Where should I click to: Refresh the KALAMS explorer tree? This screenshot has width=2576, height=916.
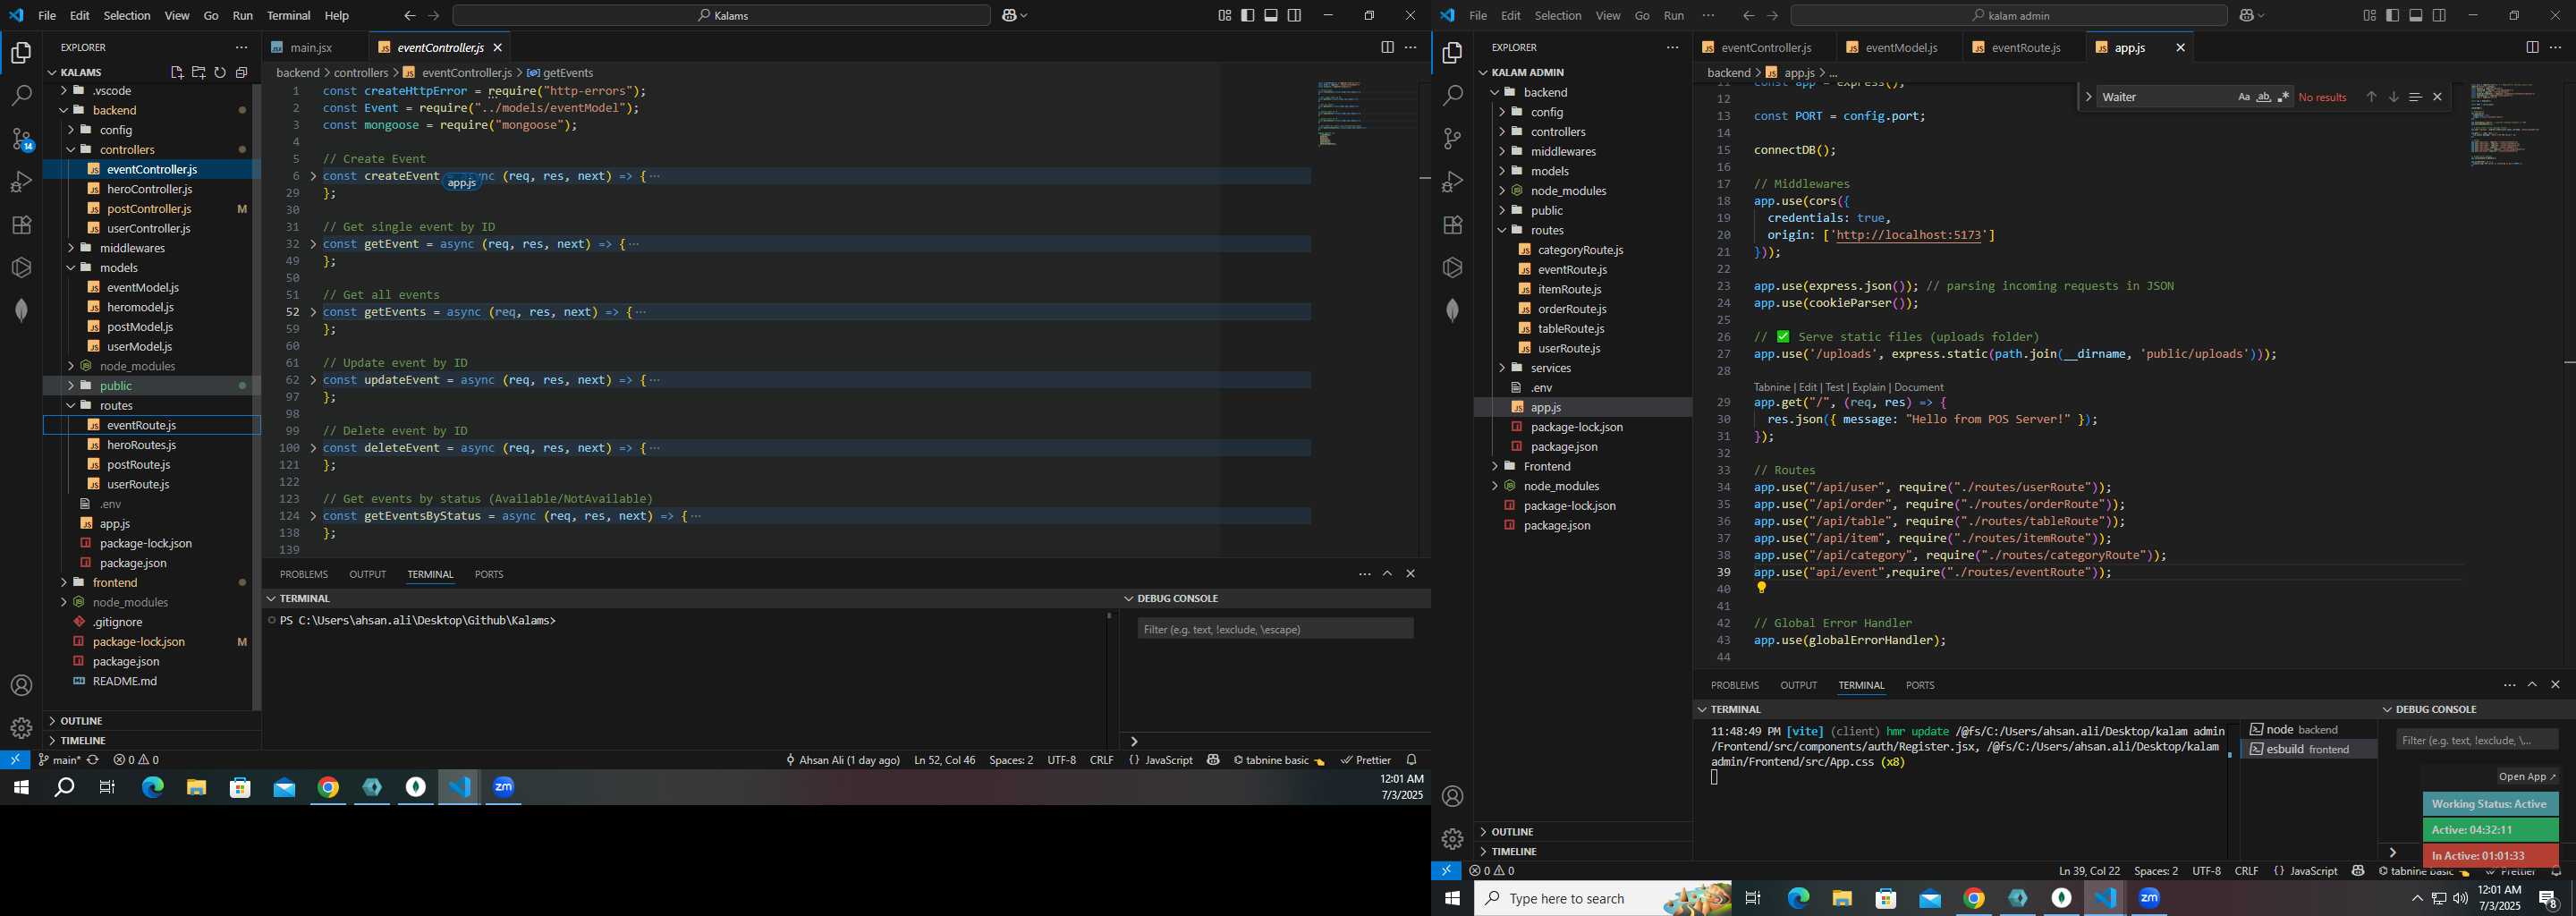click(220, 72)
